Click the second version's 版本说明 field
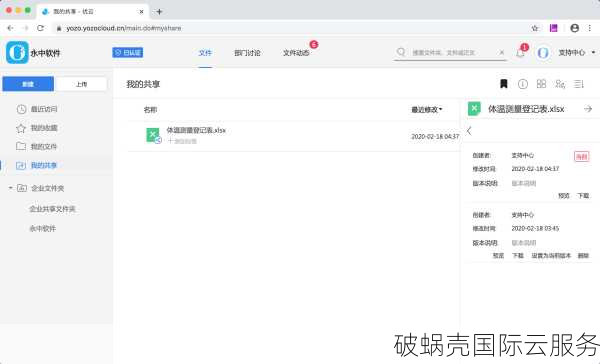600x364 pixels. pyautogui.click(x=524, y=243)
